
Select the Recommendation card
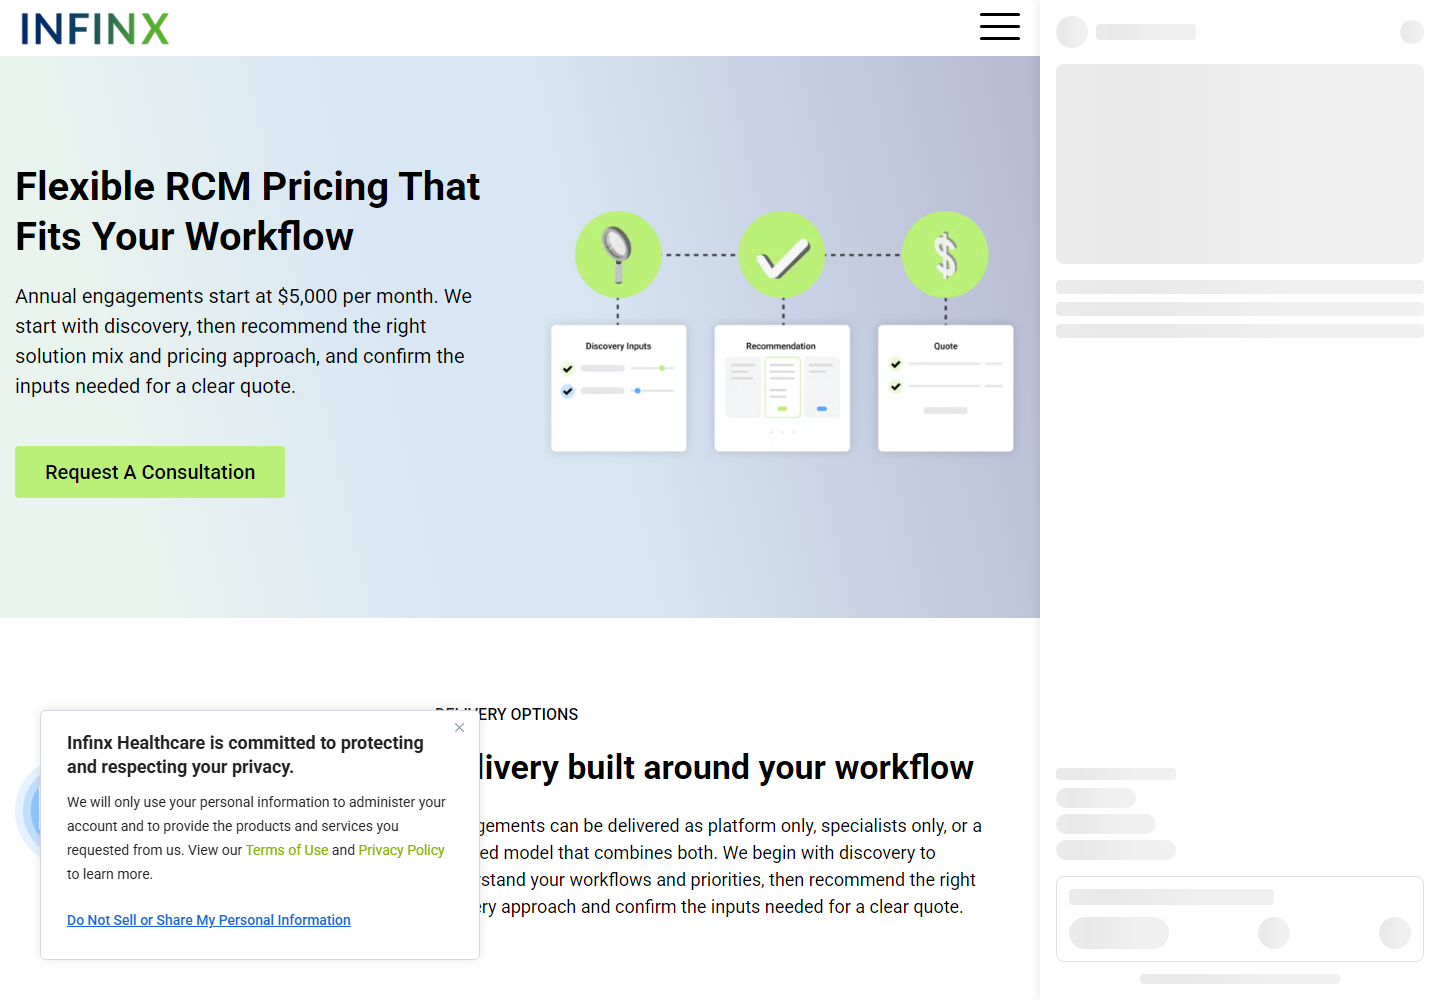(x=782, y=388)
